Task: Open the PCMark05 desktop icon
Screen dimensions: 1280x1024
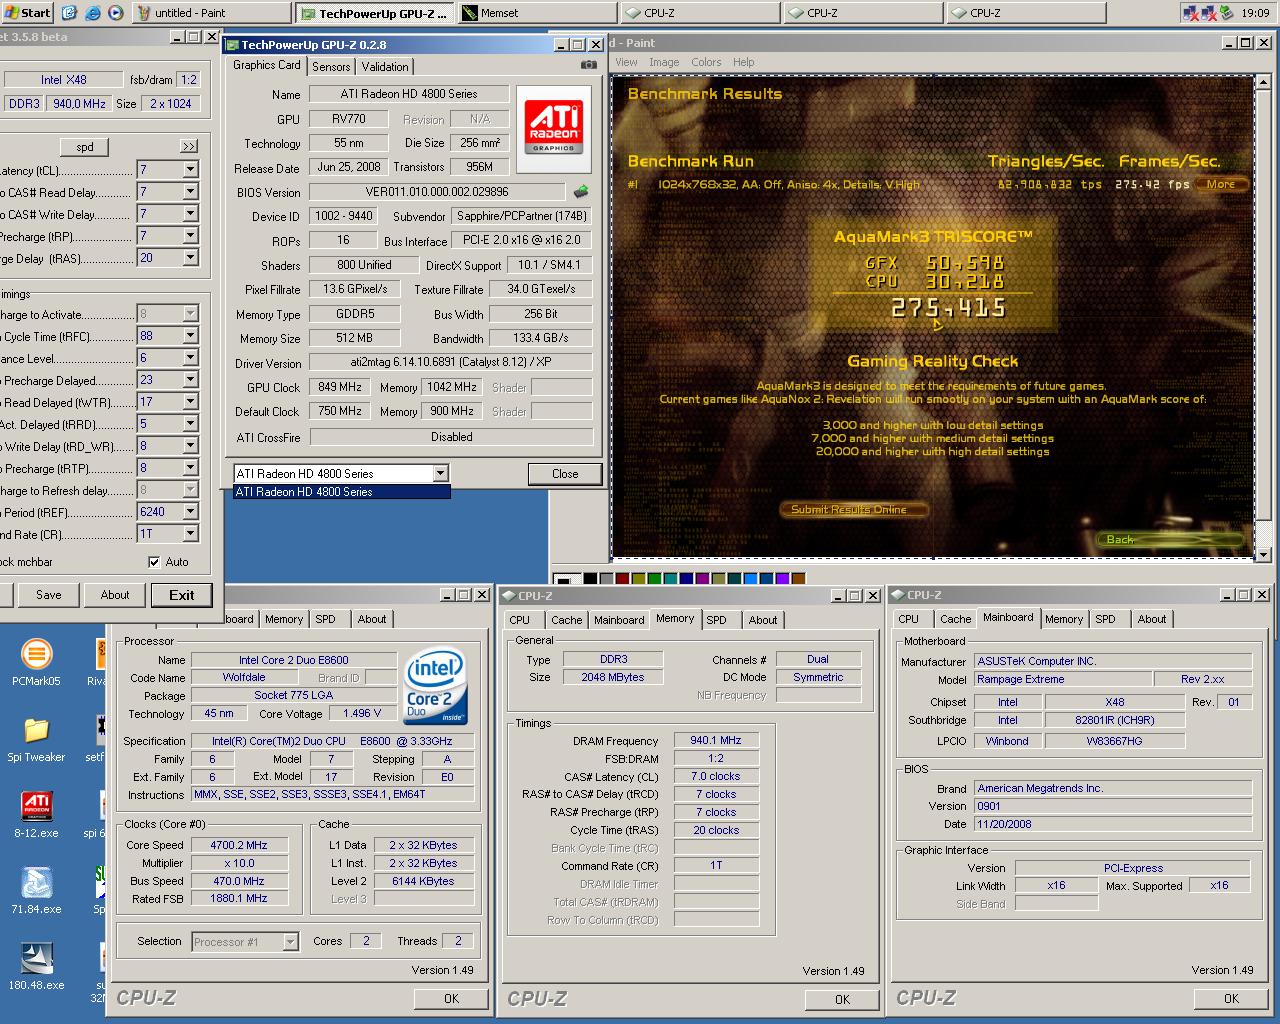Action: coord(36,662)
